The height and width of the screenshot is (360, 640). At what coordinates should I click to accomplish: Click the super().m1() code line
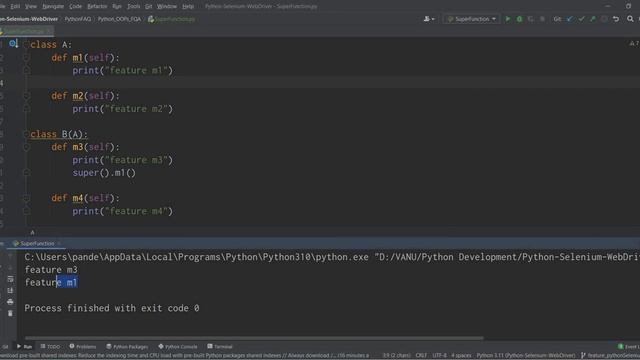(104, 173)
